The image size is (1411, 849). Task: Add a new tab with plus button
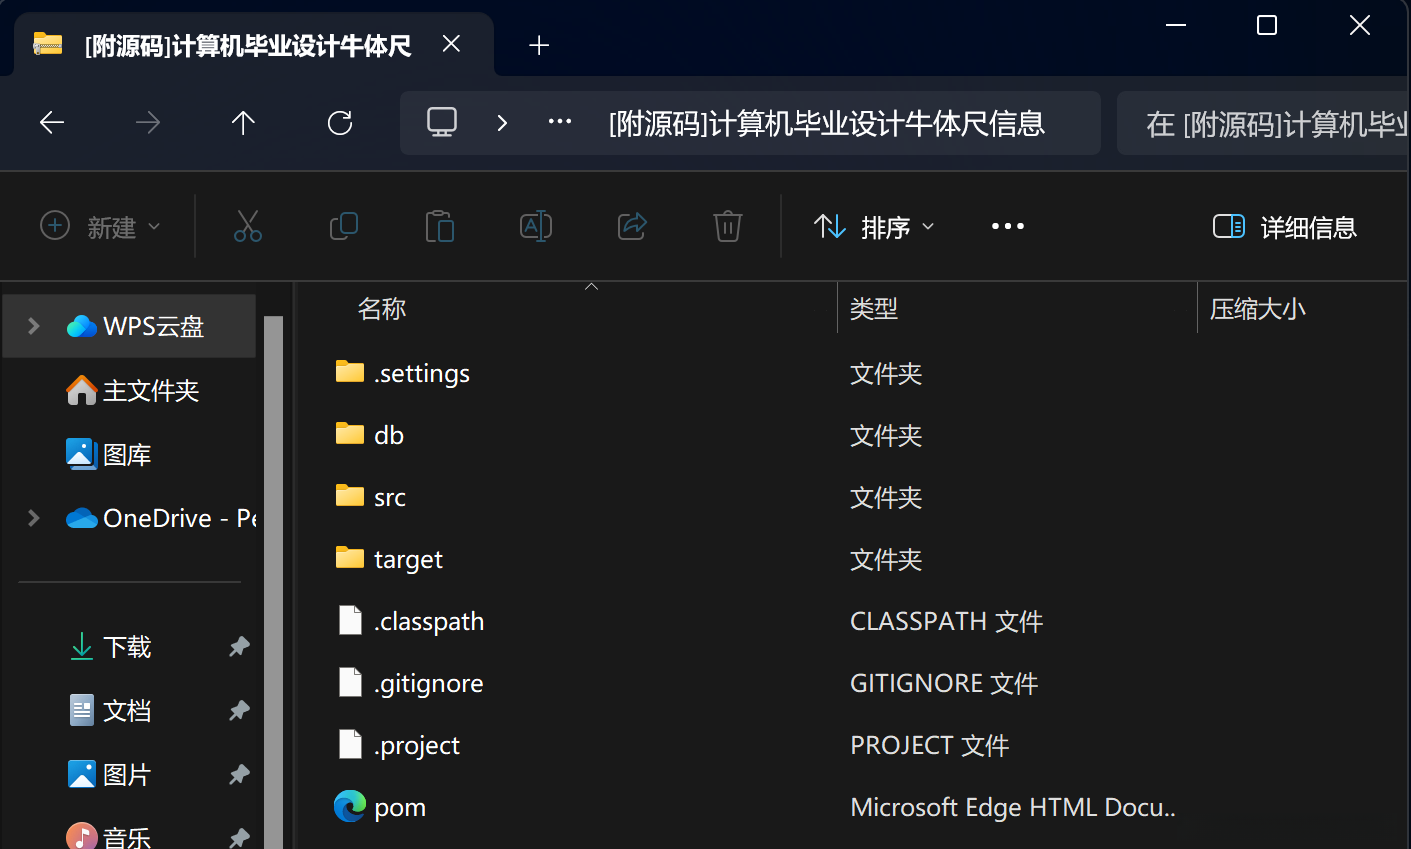tap(539, 45)
